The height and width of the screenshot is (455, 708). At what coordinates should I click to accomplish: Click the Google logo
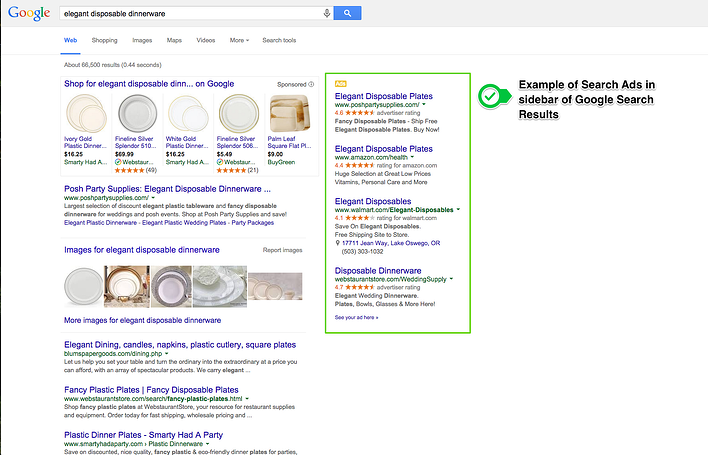(29, 13)
